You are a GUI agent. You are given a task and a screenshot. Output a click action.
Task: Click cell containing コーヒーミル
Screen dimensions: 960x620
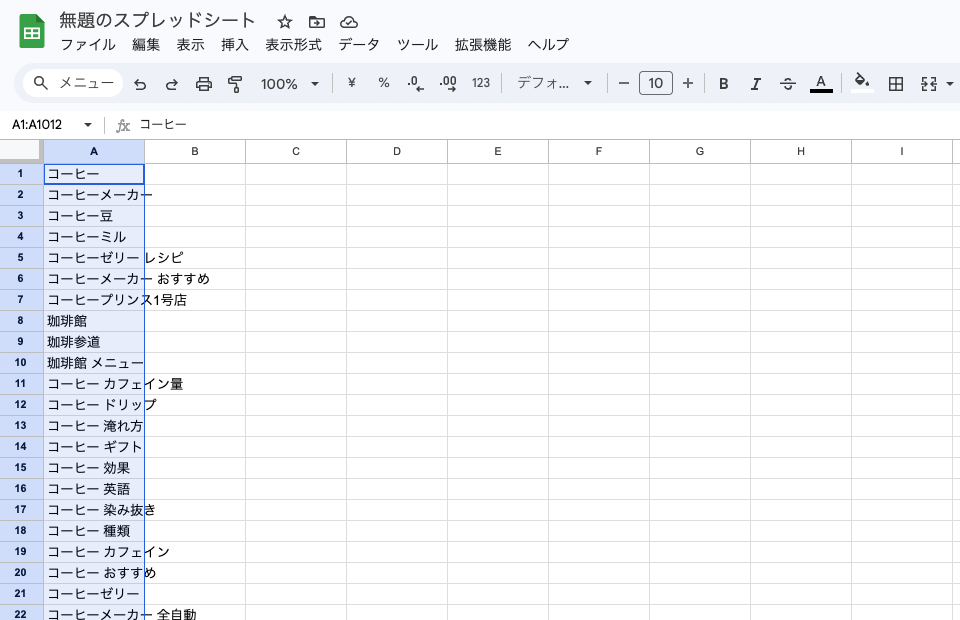(94, 237)
